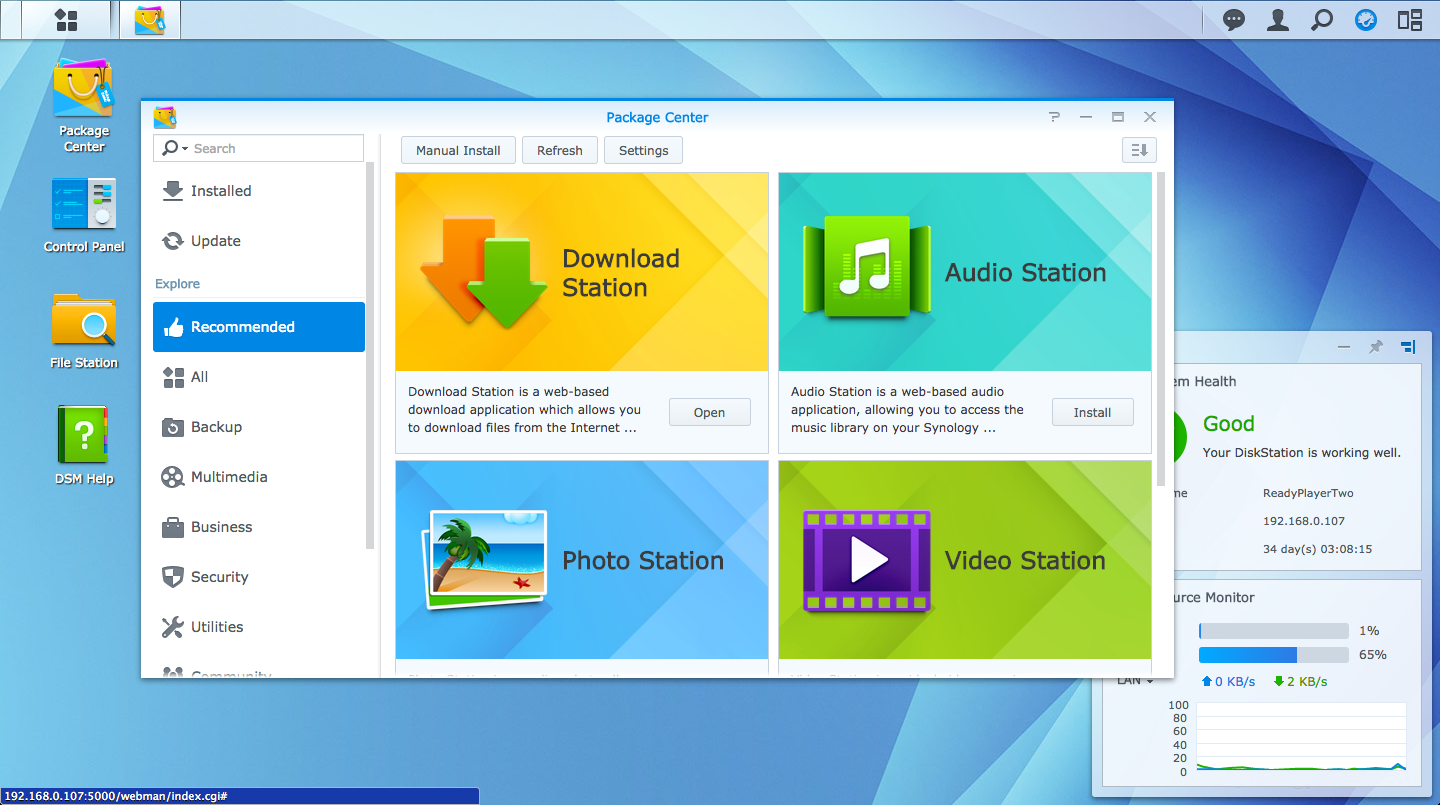
Task: Open the notifications chat bubble icon
Action: tap(1234, 20)
